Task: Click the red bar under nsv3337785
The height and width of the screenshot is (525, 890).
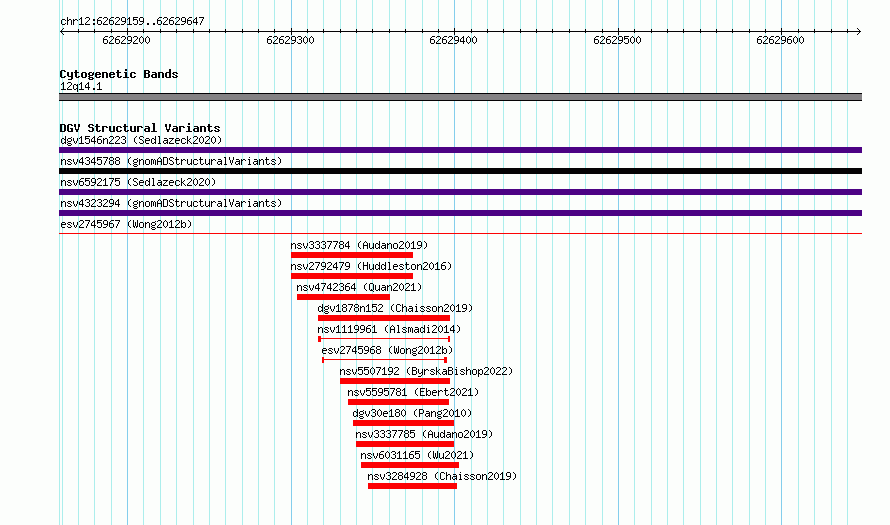Action: (405, 444)
